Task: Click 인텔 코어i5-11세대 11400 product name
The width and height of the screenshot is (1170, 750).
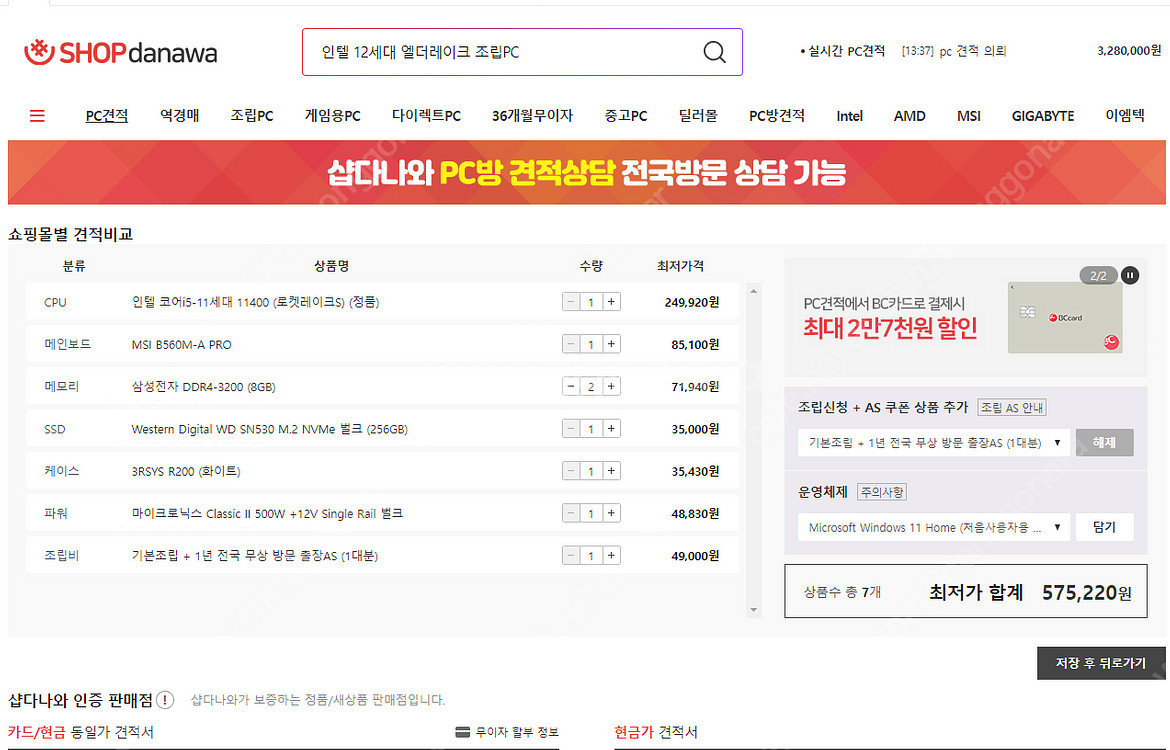Action: (x=255, y=302)
